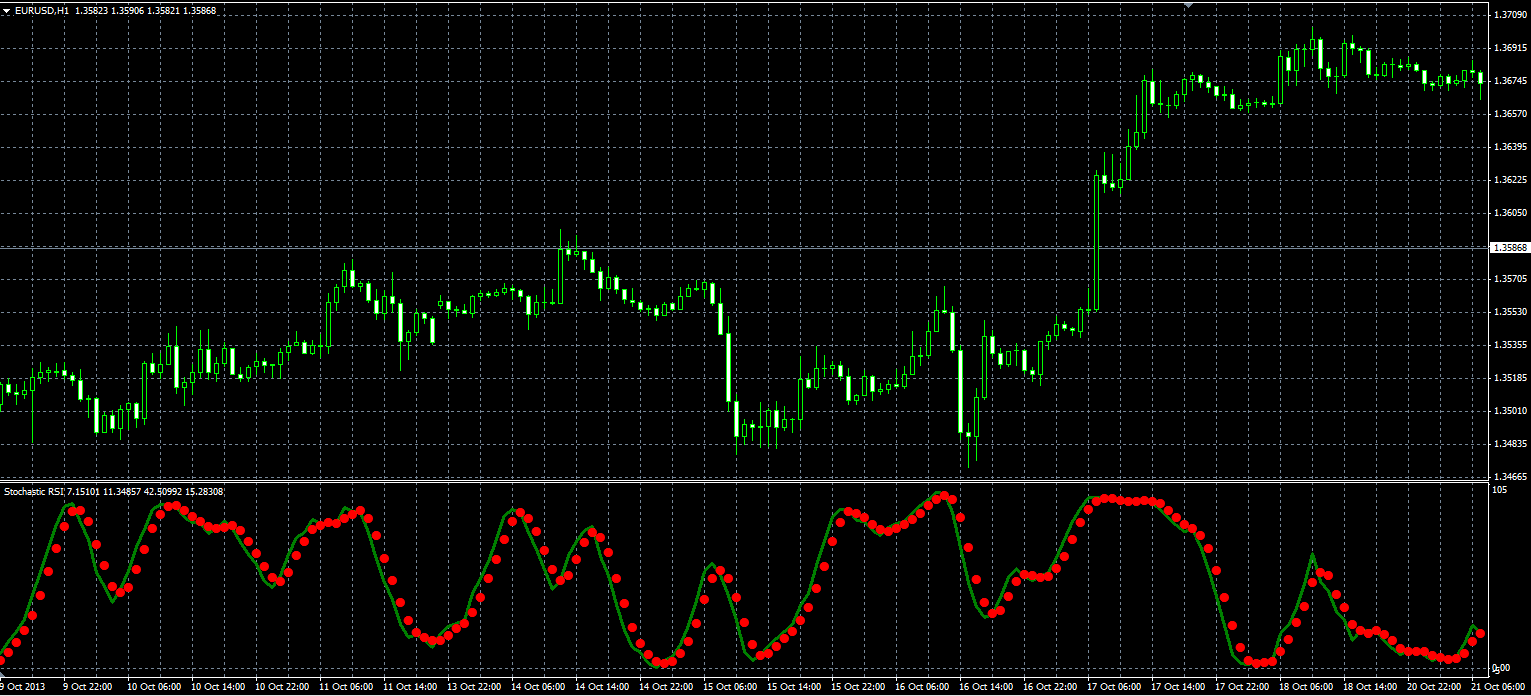Click price scale value 1.37090
This screenshot has width=1531, height=696.
(1510, 15)
